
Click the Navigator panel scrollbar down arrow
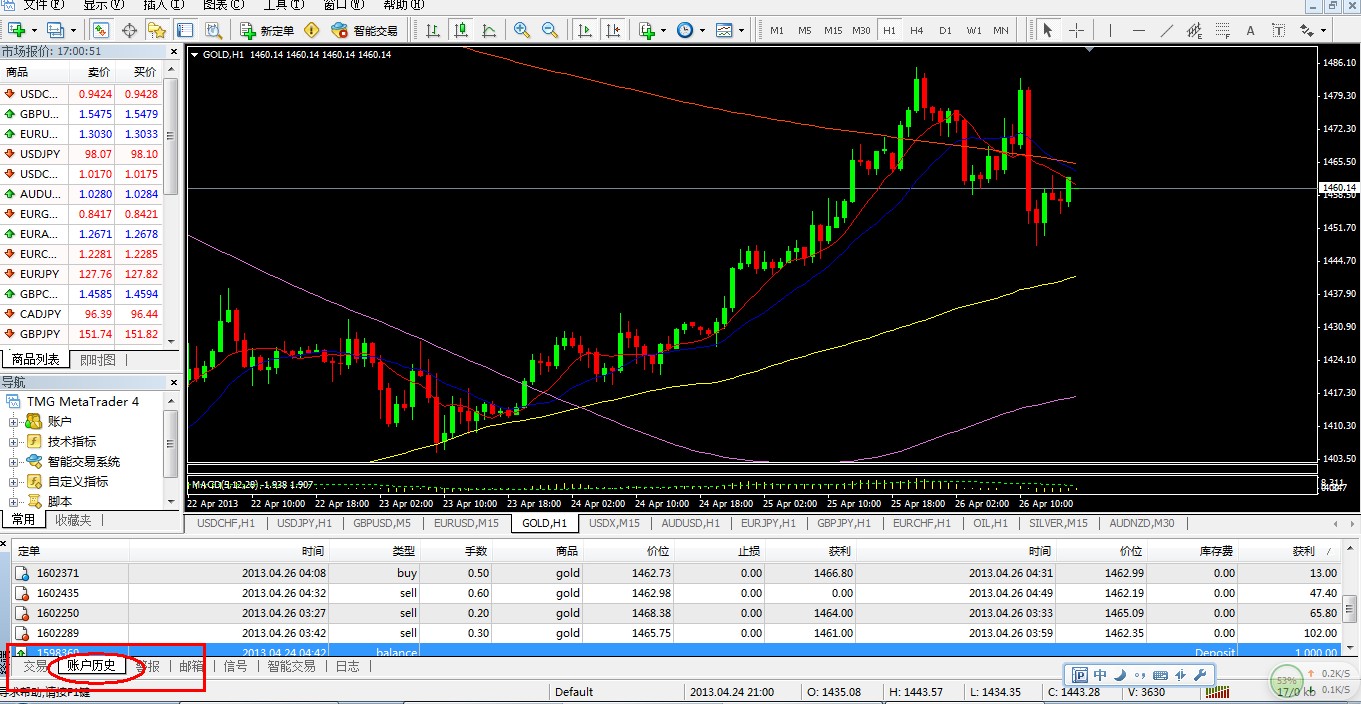pos(172,501)
